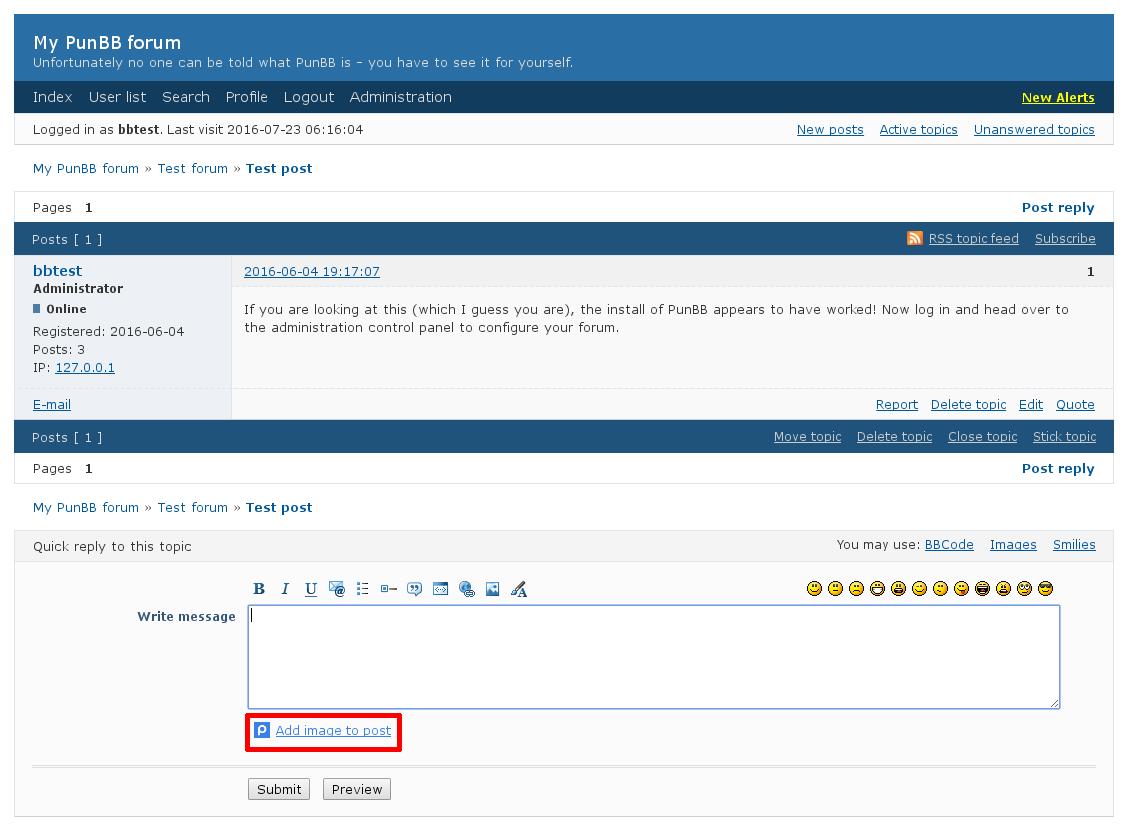Viewport: 1127px width, 824px height.
Task: Click the RSS topic feed icon
Action: pos(914,238)
